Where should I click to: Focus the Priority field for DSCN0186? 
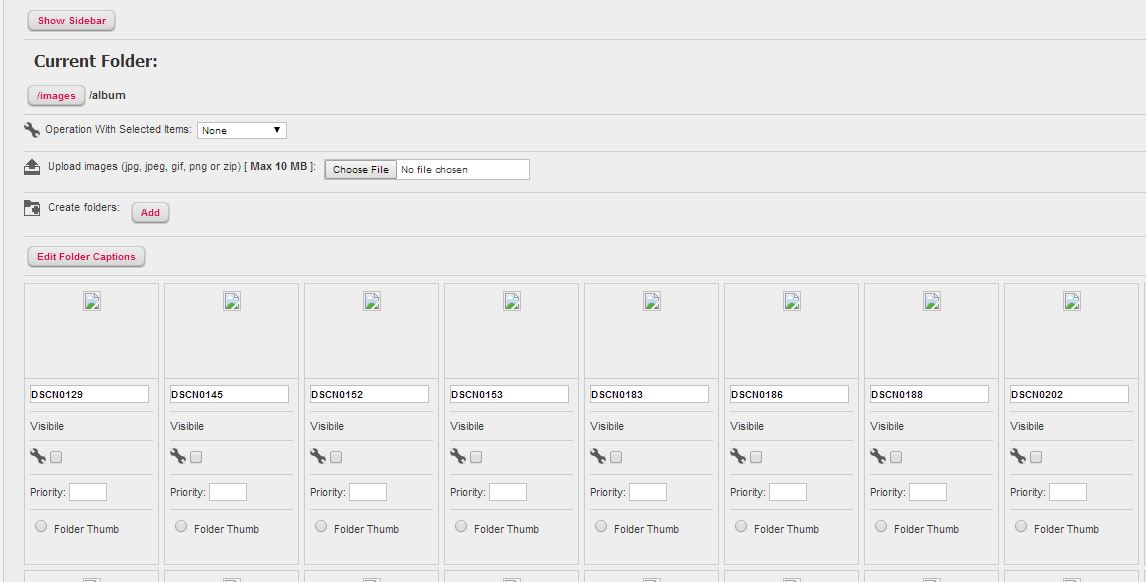tap(788, 492)
